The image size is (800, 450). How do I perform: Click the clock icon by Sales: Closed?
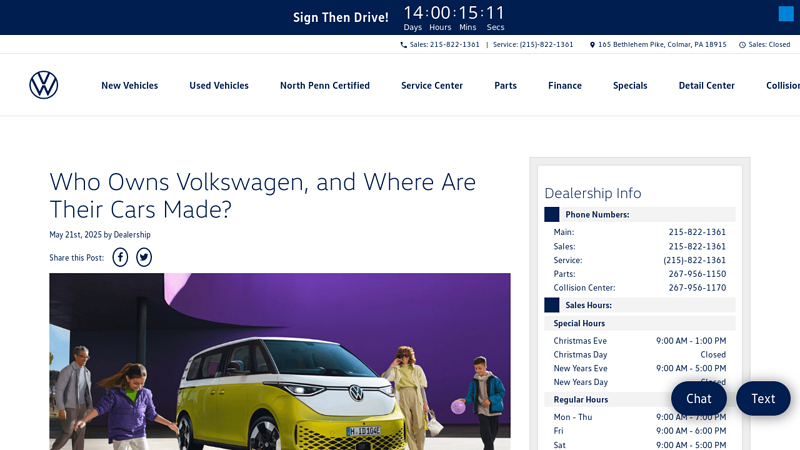(742, 45)
